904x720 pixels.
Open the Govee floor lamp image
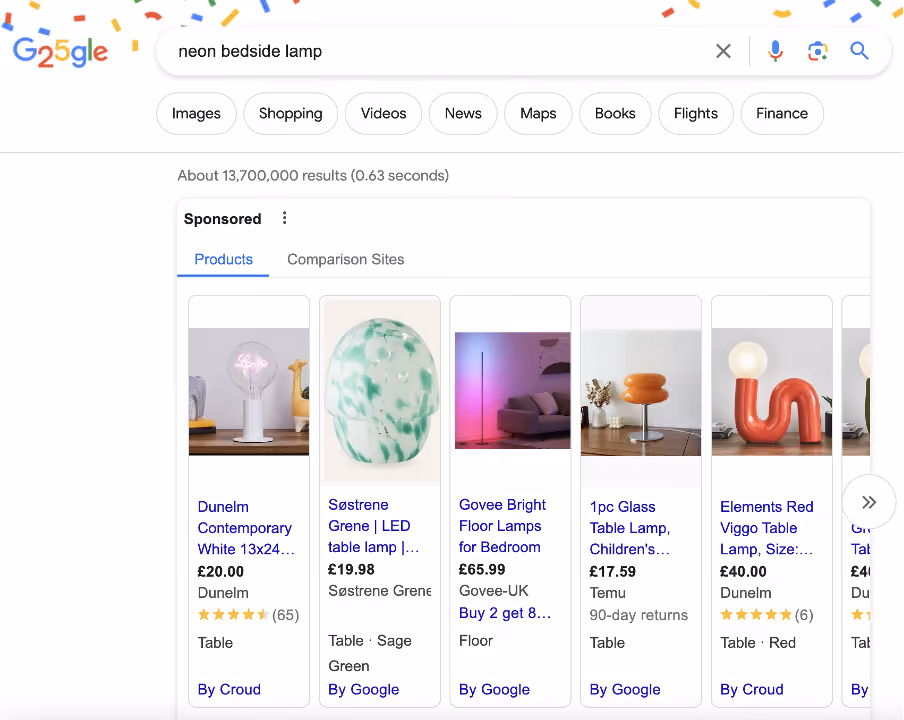(513, 390)
